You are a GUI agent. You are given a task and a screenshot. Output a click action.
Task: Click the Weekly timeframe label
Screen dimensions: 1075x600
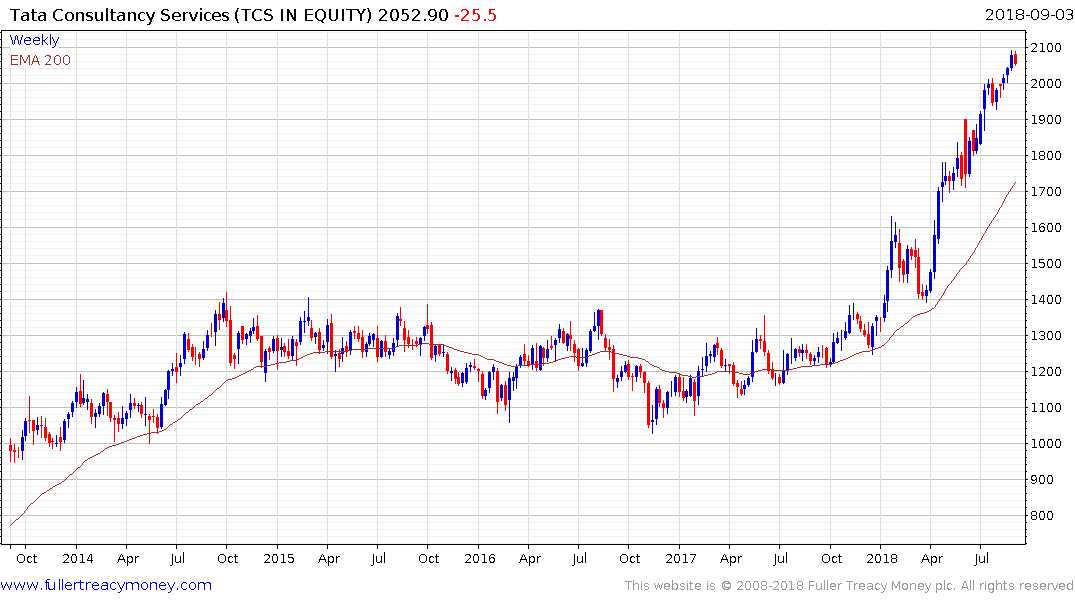click(x=34, y=40)
